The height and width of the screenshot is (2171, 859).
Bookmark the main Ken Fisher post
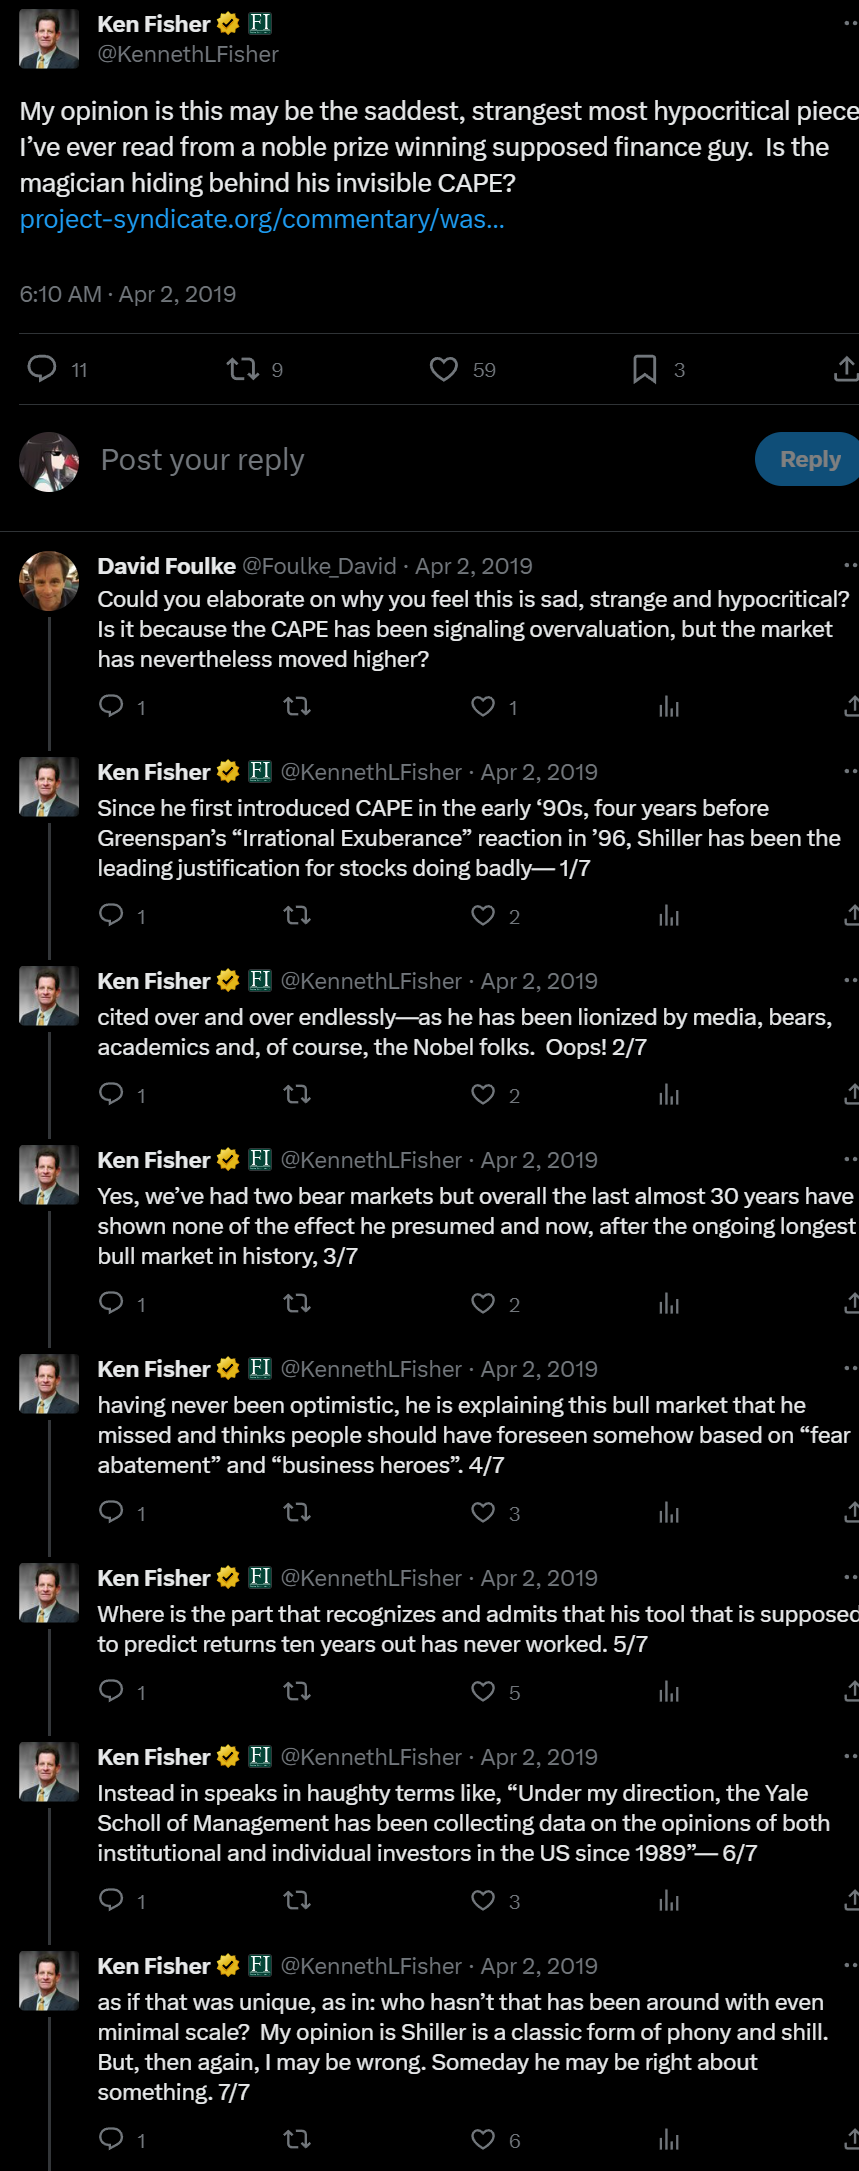pos(645,369)
